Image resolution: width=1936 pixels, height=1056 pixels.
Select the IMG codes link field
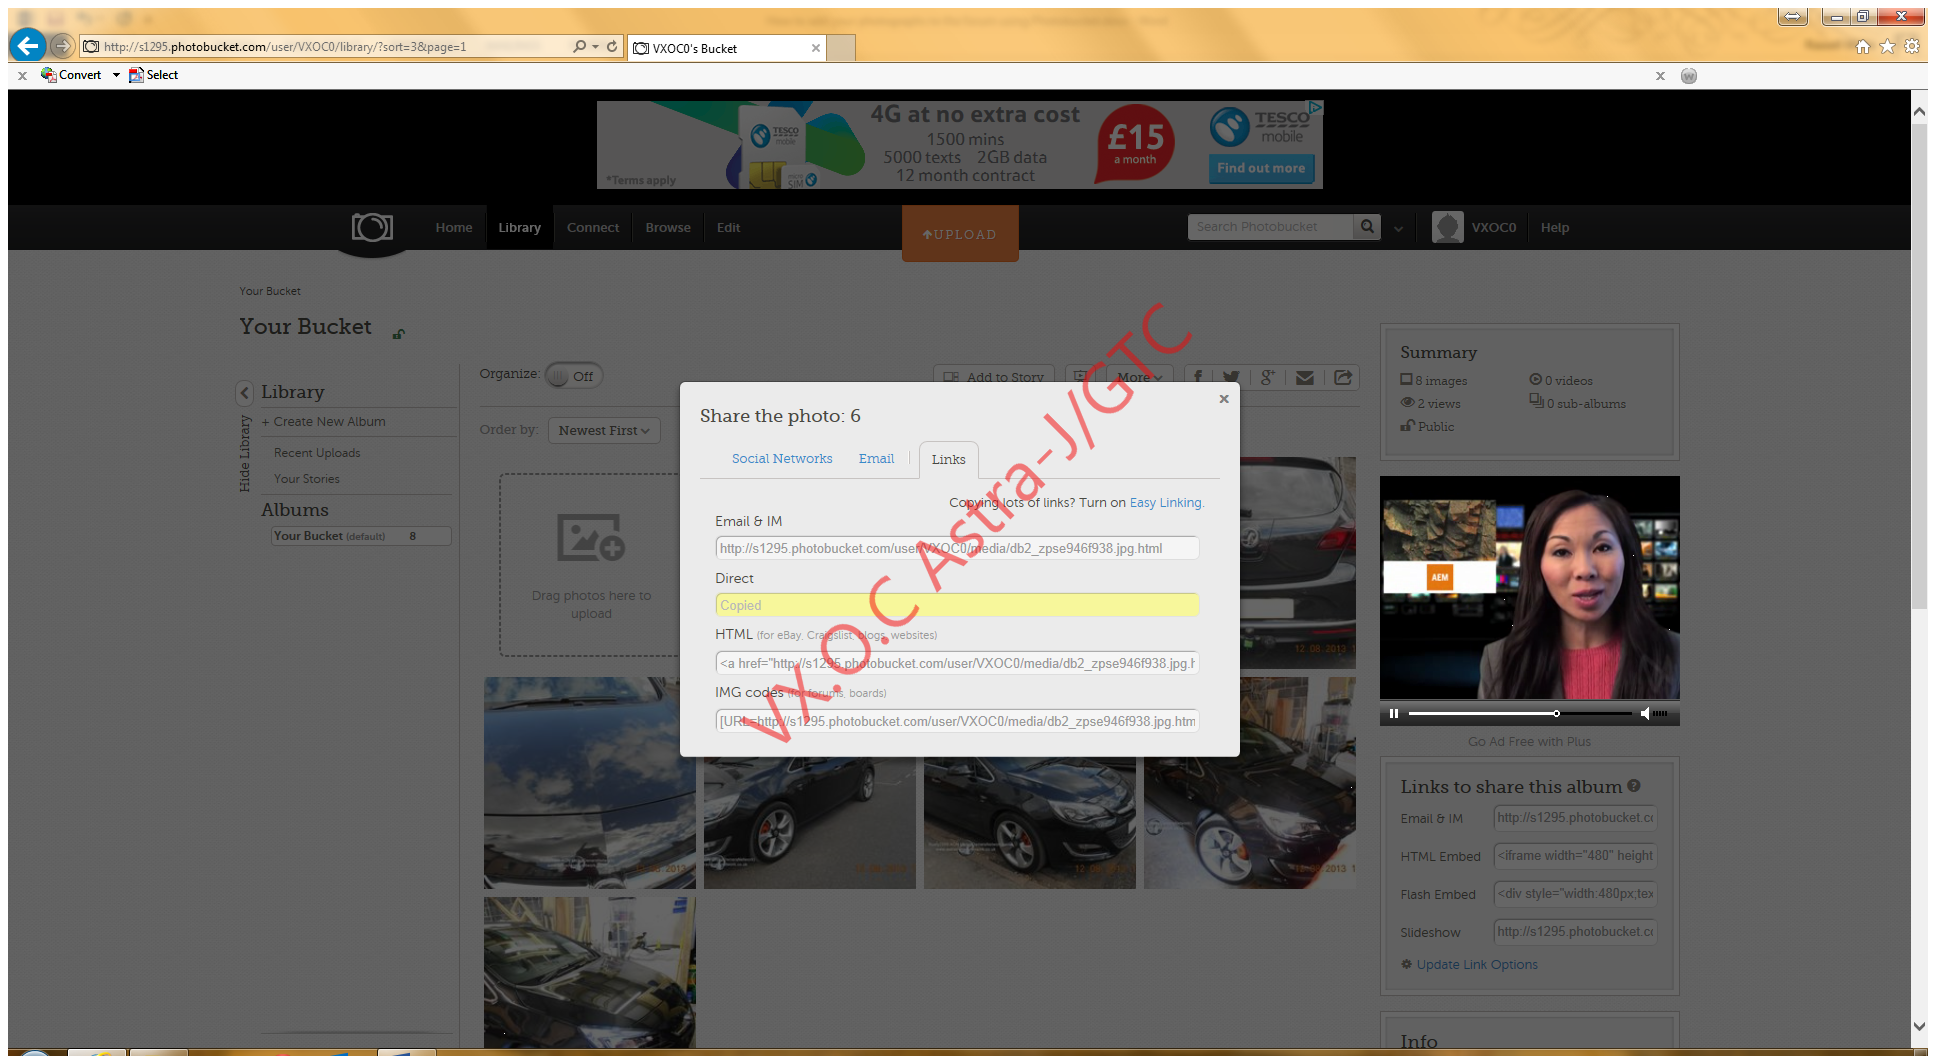pos(955,720)
